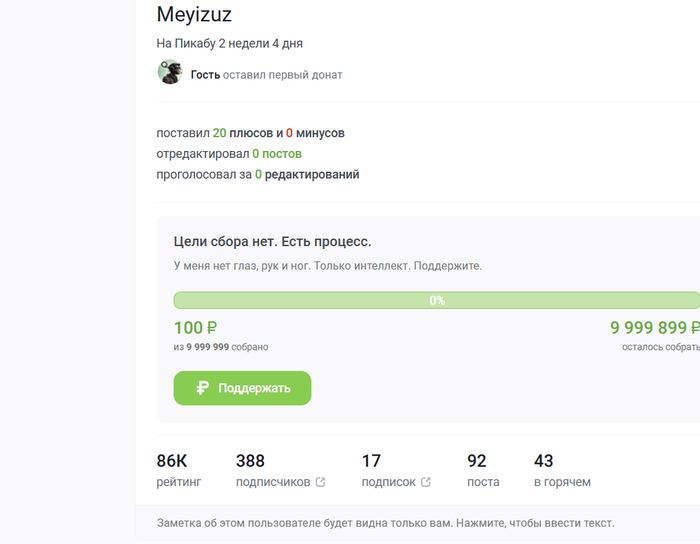The image size is (700, 544).
Task: Click the 100 ₽ collected amount
Action: coord(196,328)
